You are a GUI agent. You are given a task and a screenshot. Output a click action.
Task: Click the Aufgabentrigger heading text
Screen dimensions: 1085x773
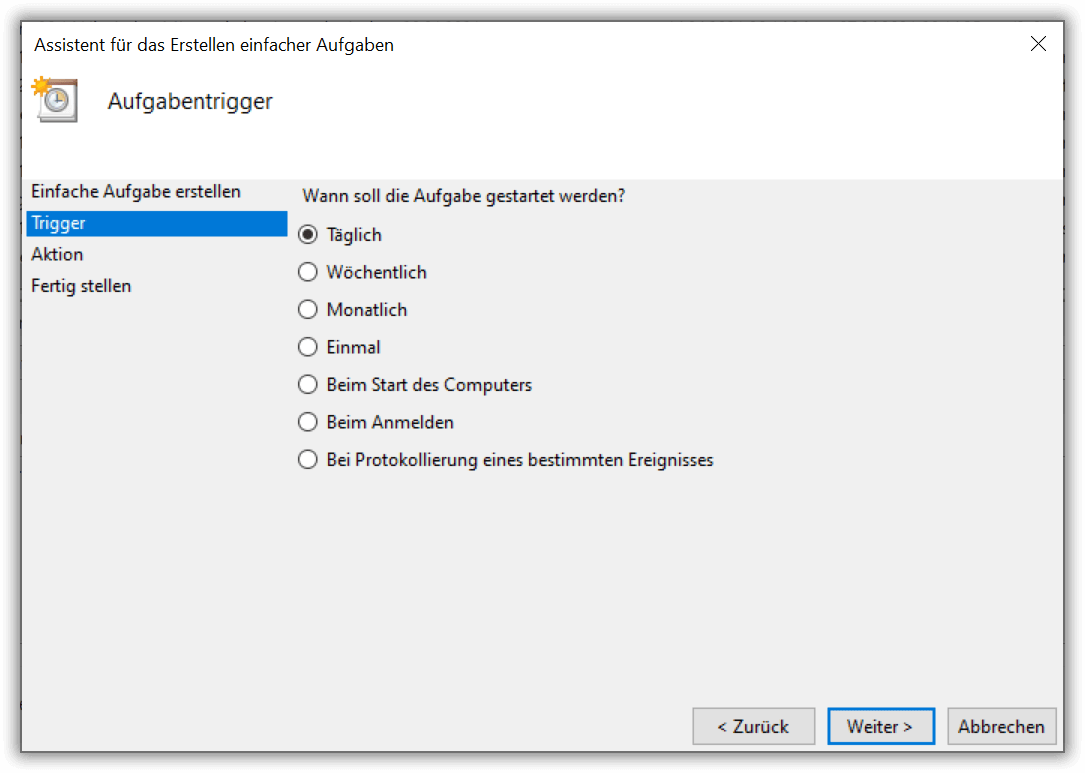tap(190, 102)
